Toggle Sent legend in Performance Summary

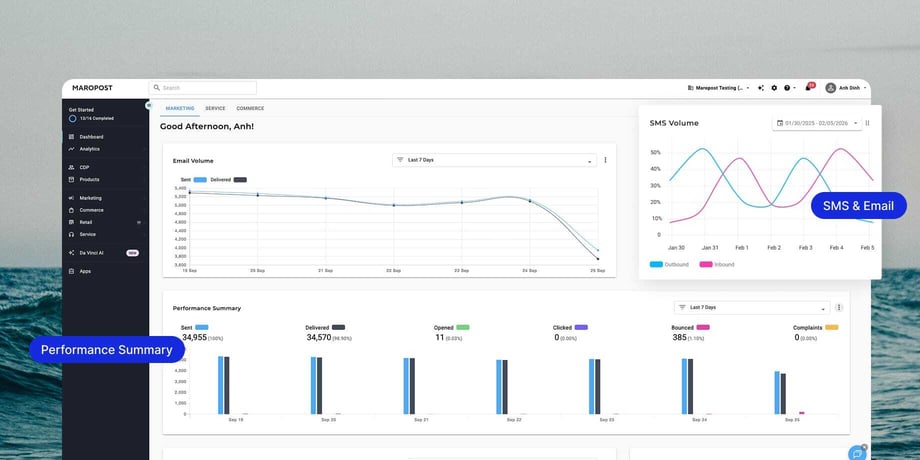195,327
